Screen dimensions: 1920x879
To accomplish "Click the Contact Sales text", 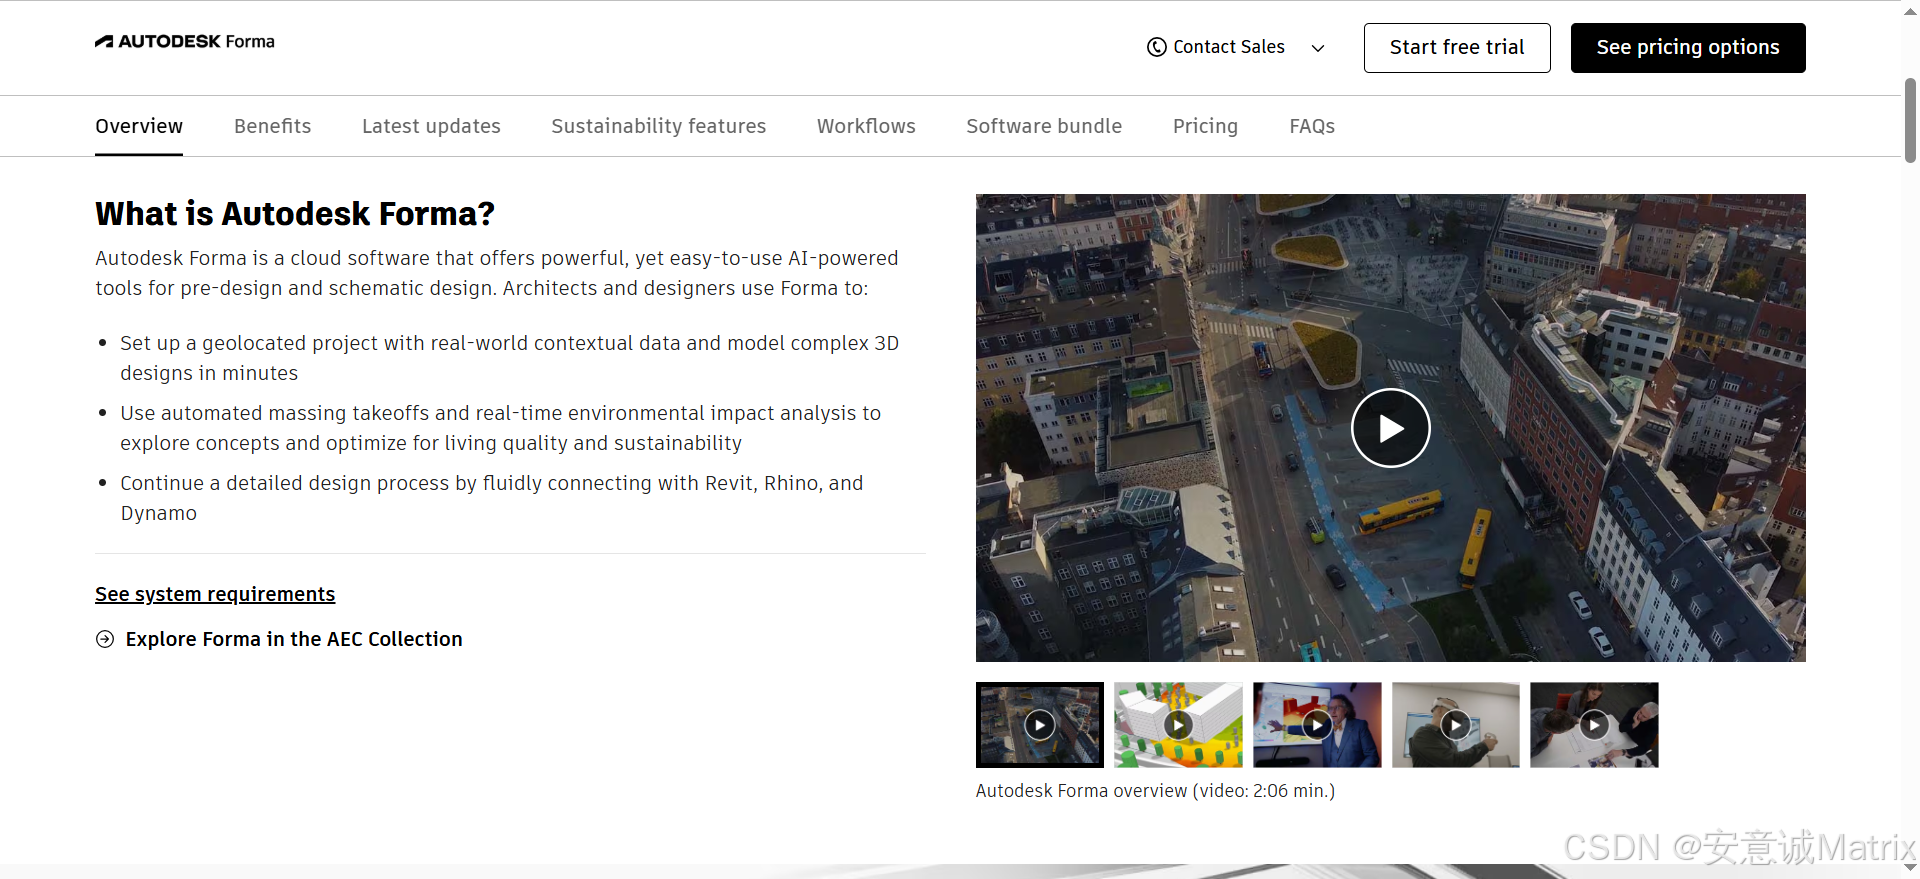I will pyautogui.click(x=1229, y=47).
